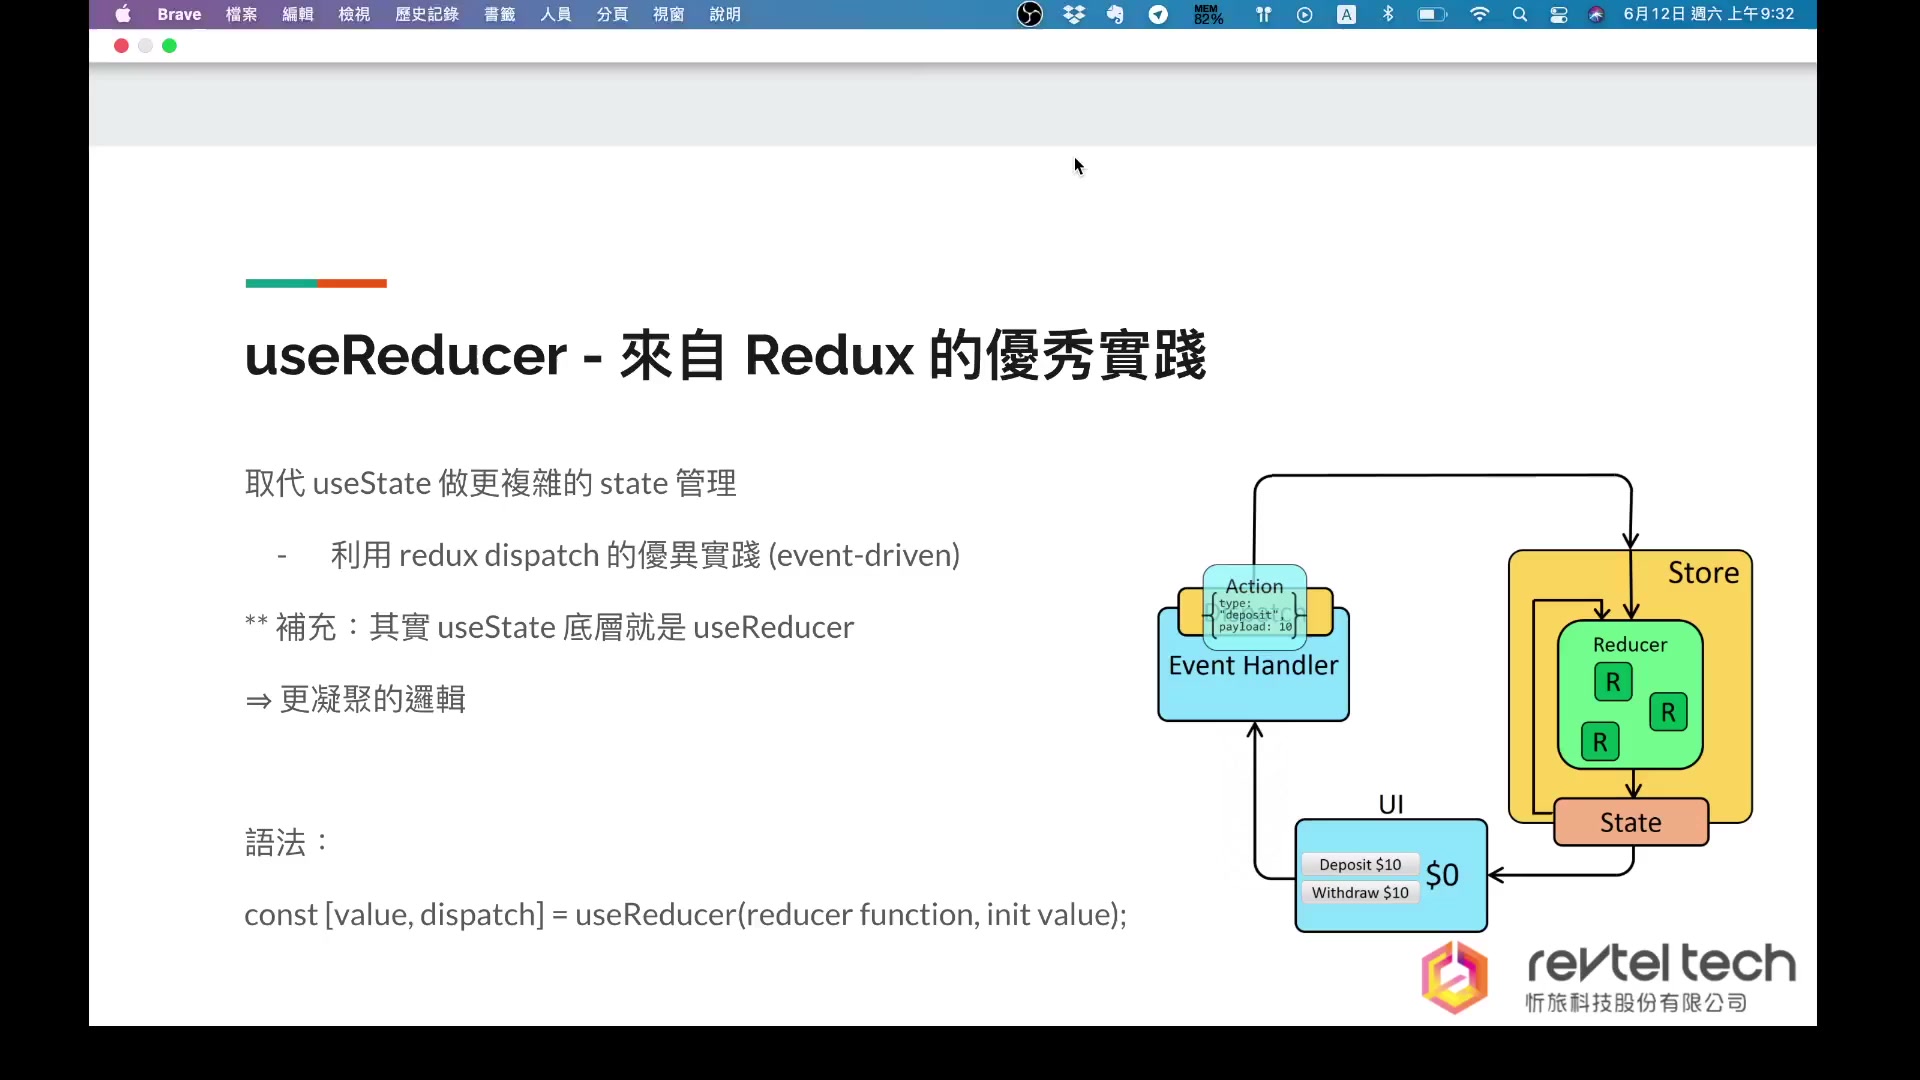Screen dimensions: 1920x1080
Task: Open the Apple menu
Action: [123, 14]
